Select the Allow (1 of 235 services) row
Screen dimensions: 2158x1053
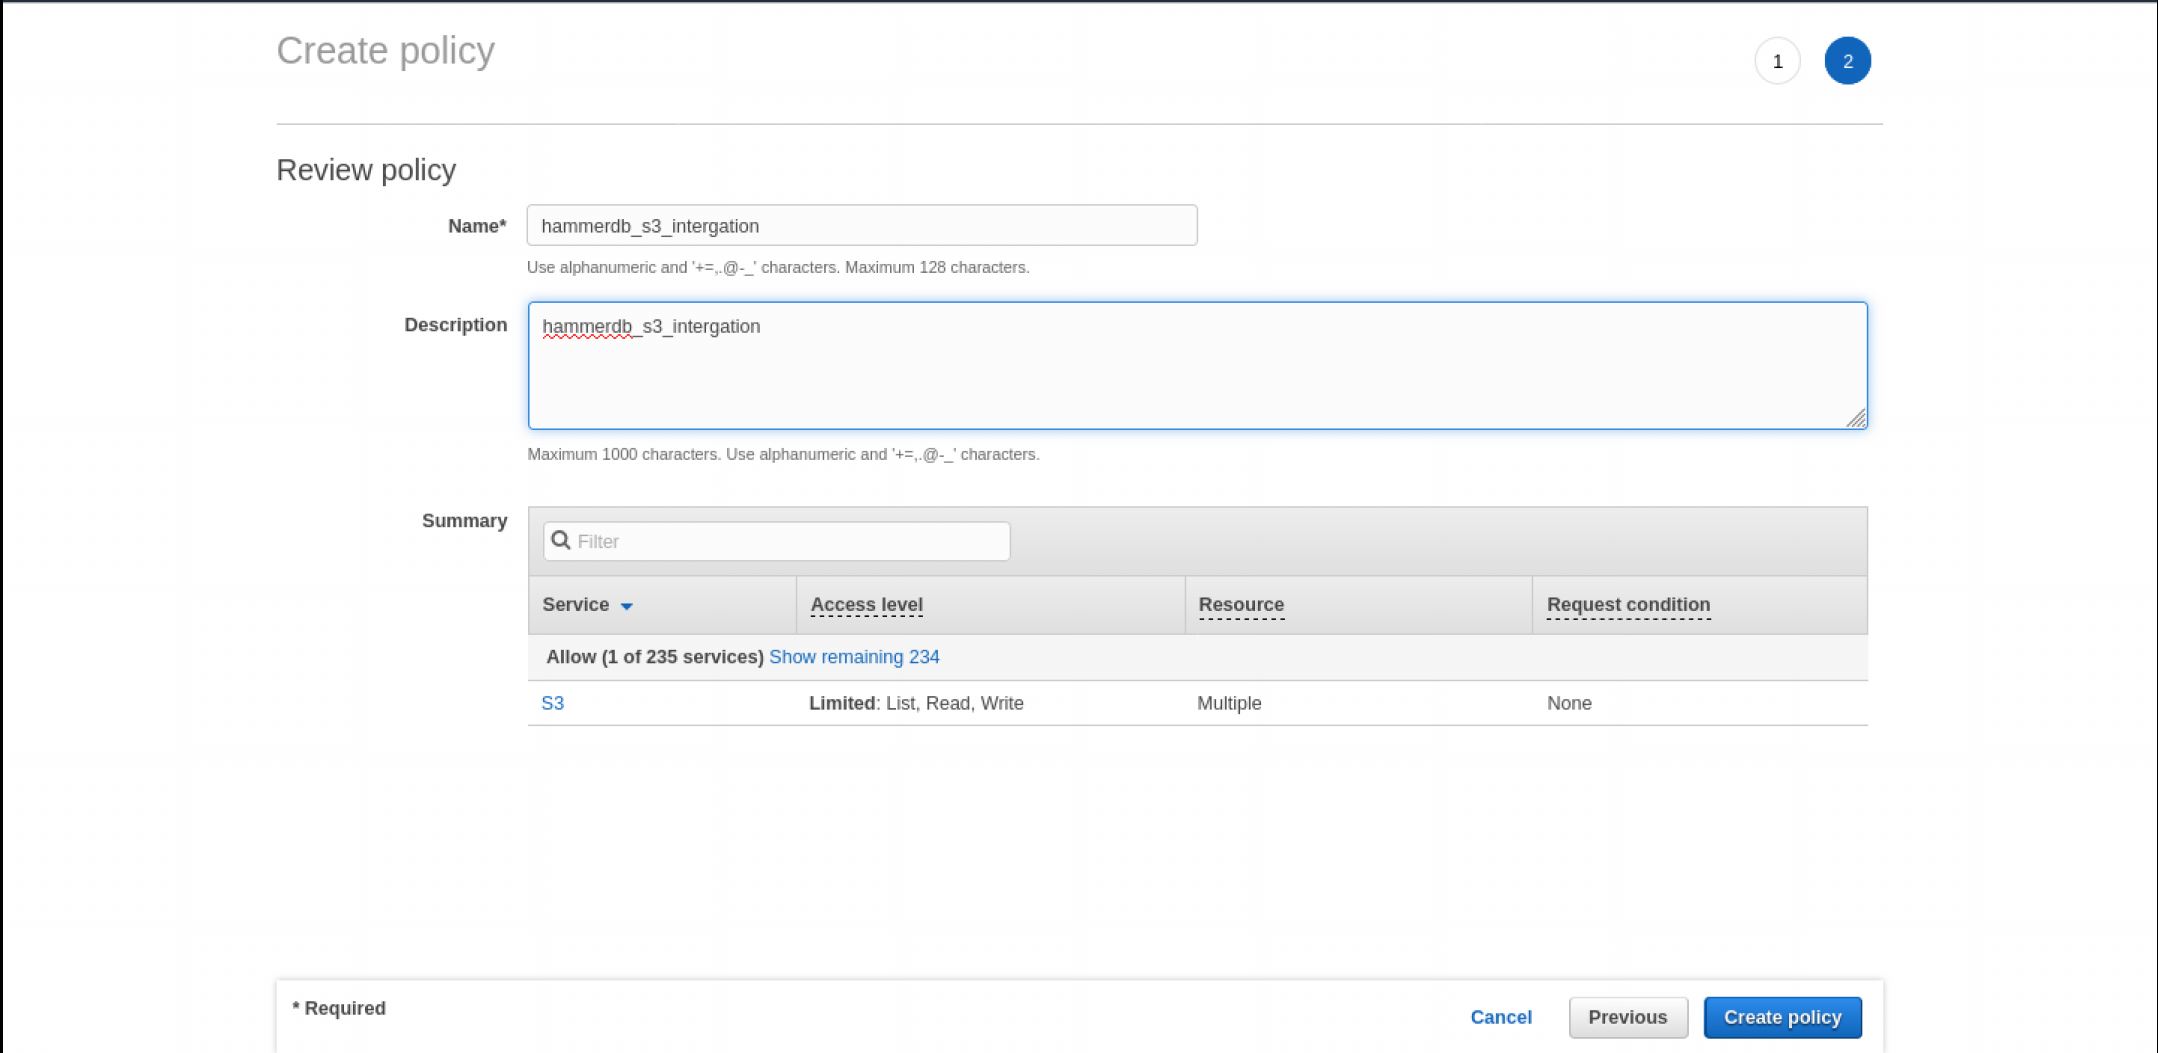point(654,657)
